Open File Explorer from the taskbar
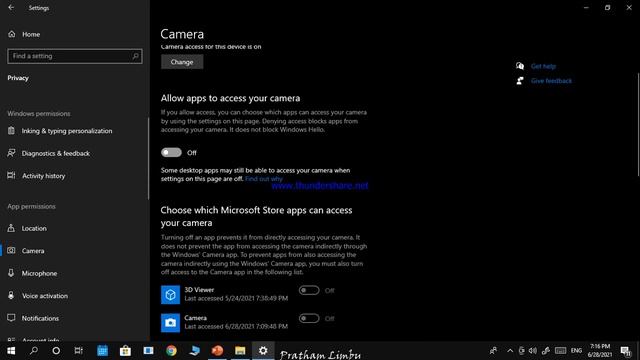 pyautogui.click(x=240, y=351)
